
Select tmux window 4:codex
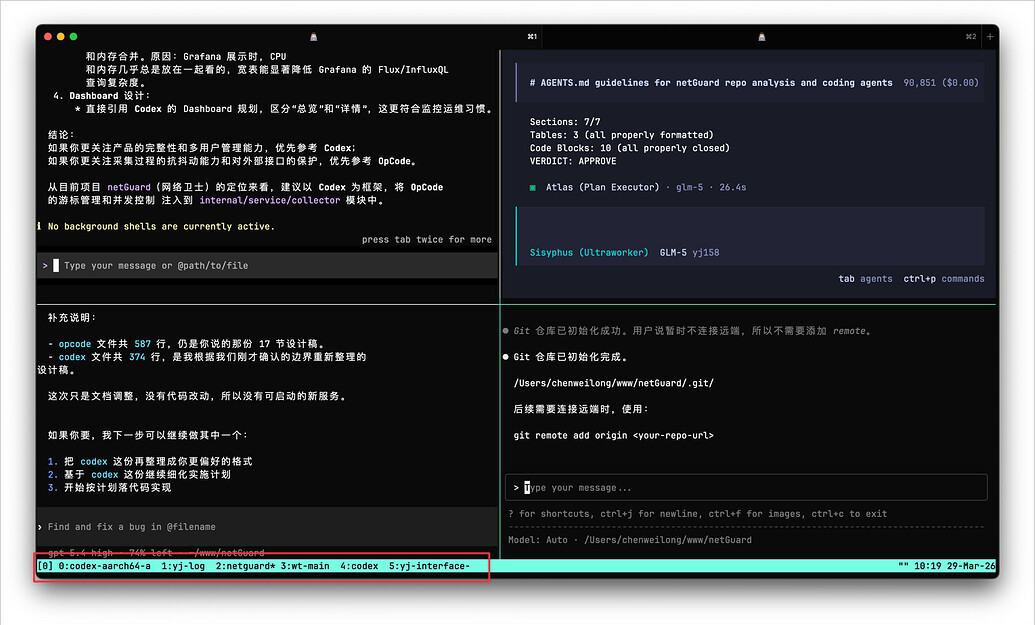tap(359, 566)
